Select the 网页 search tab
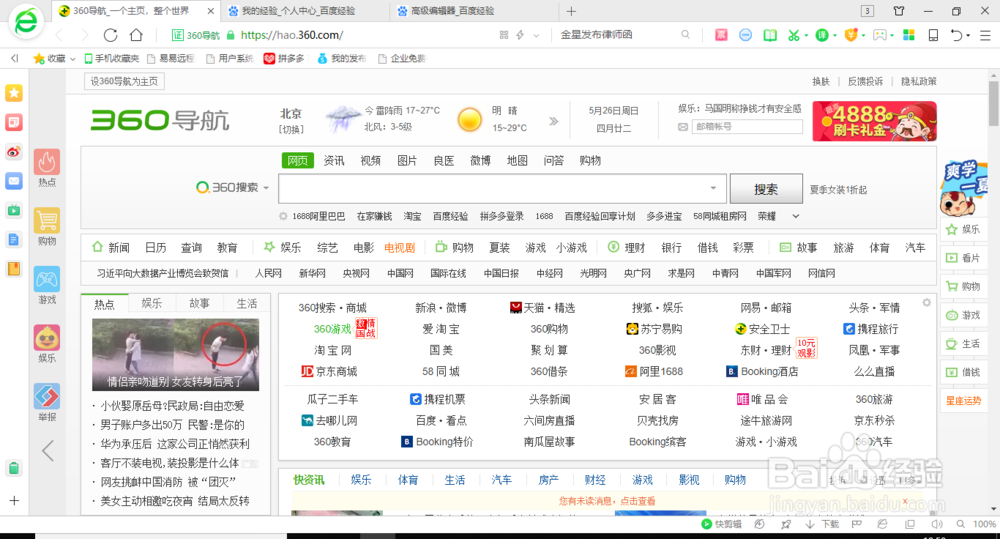Image resolution: width=1000 pixels, height=539 pixels. [297, 160]
